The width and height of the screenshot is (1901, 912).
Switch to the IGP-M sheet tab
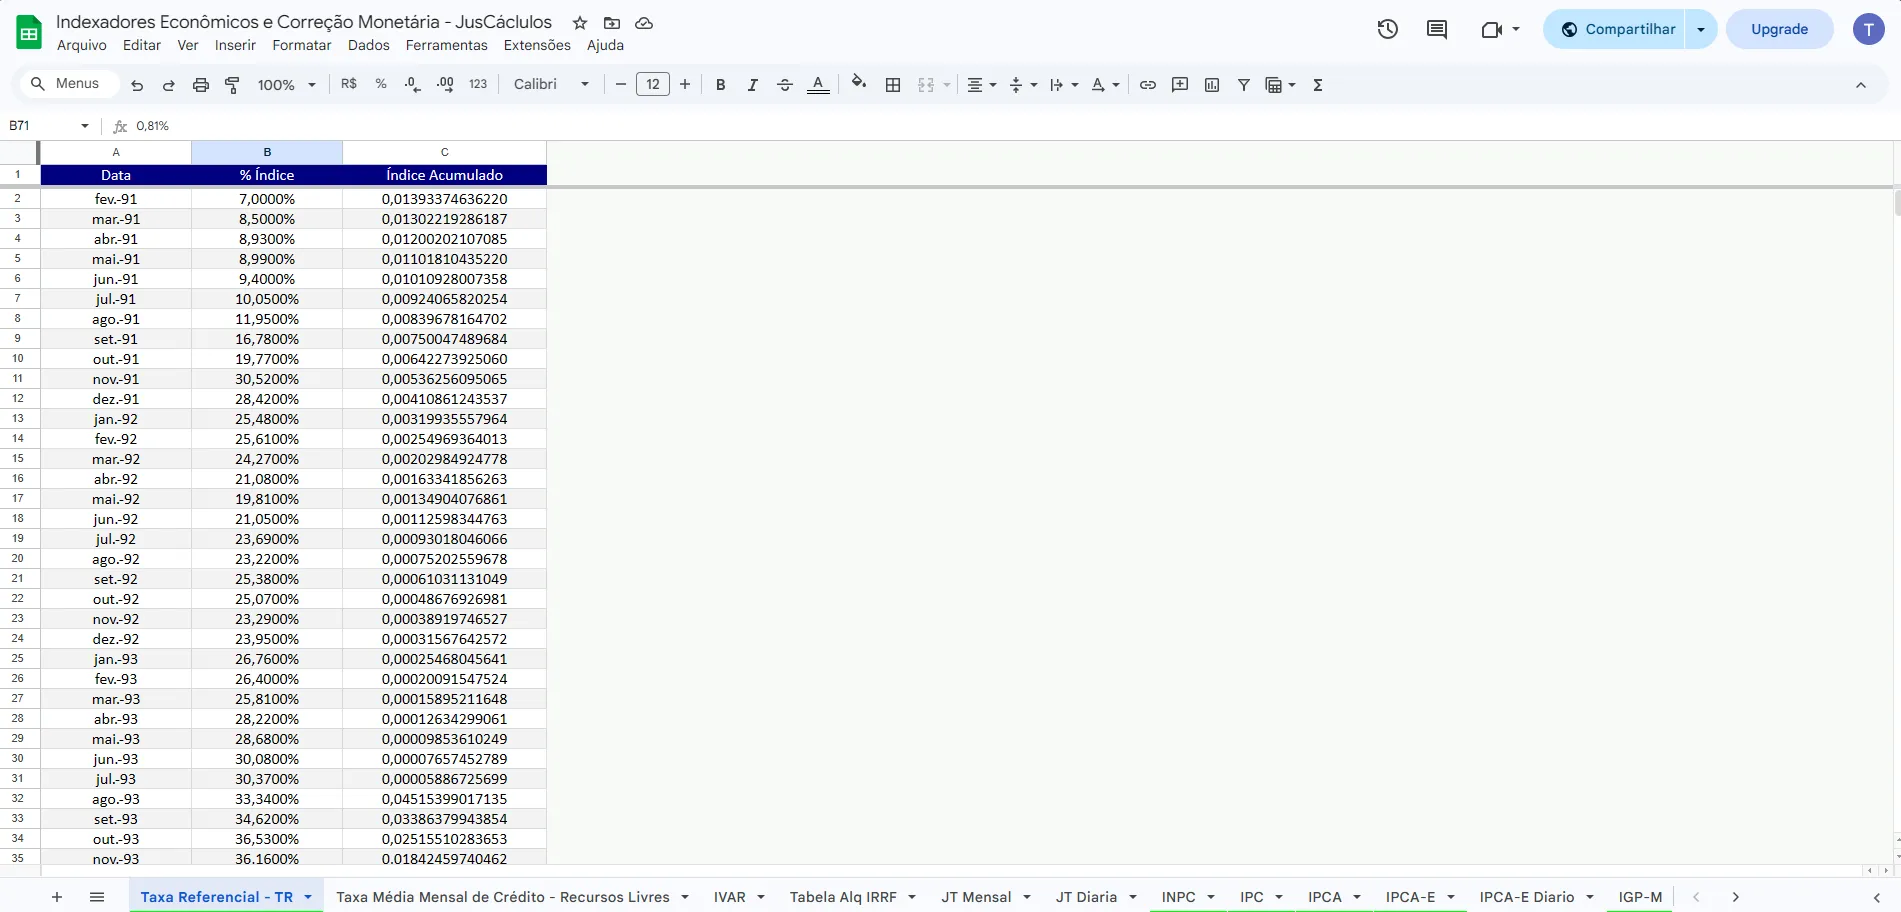click(x=1640, y=897)
